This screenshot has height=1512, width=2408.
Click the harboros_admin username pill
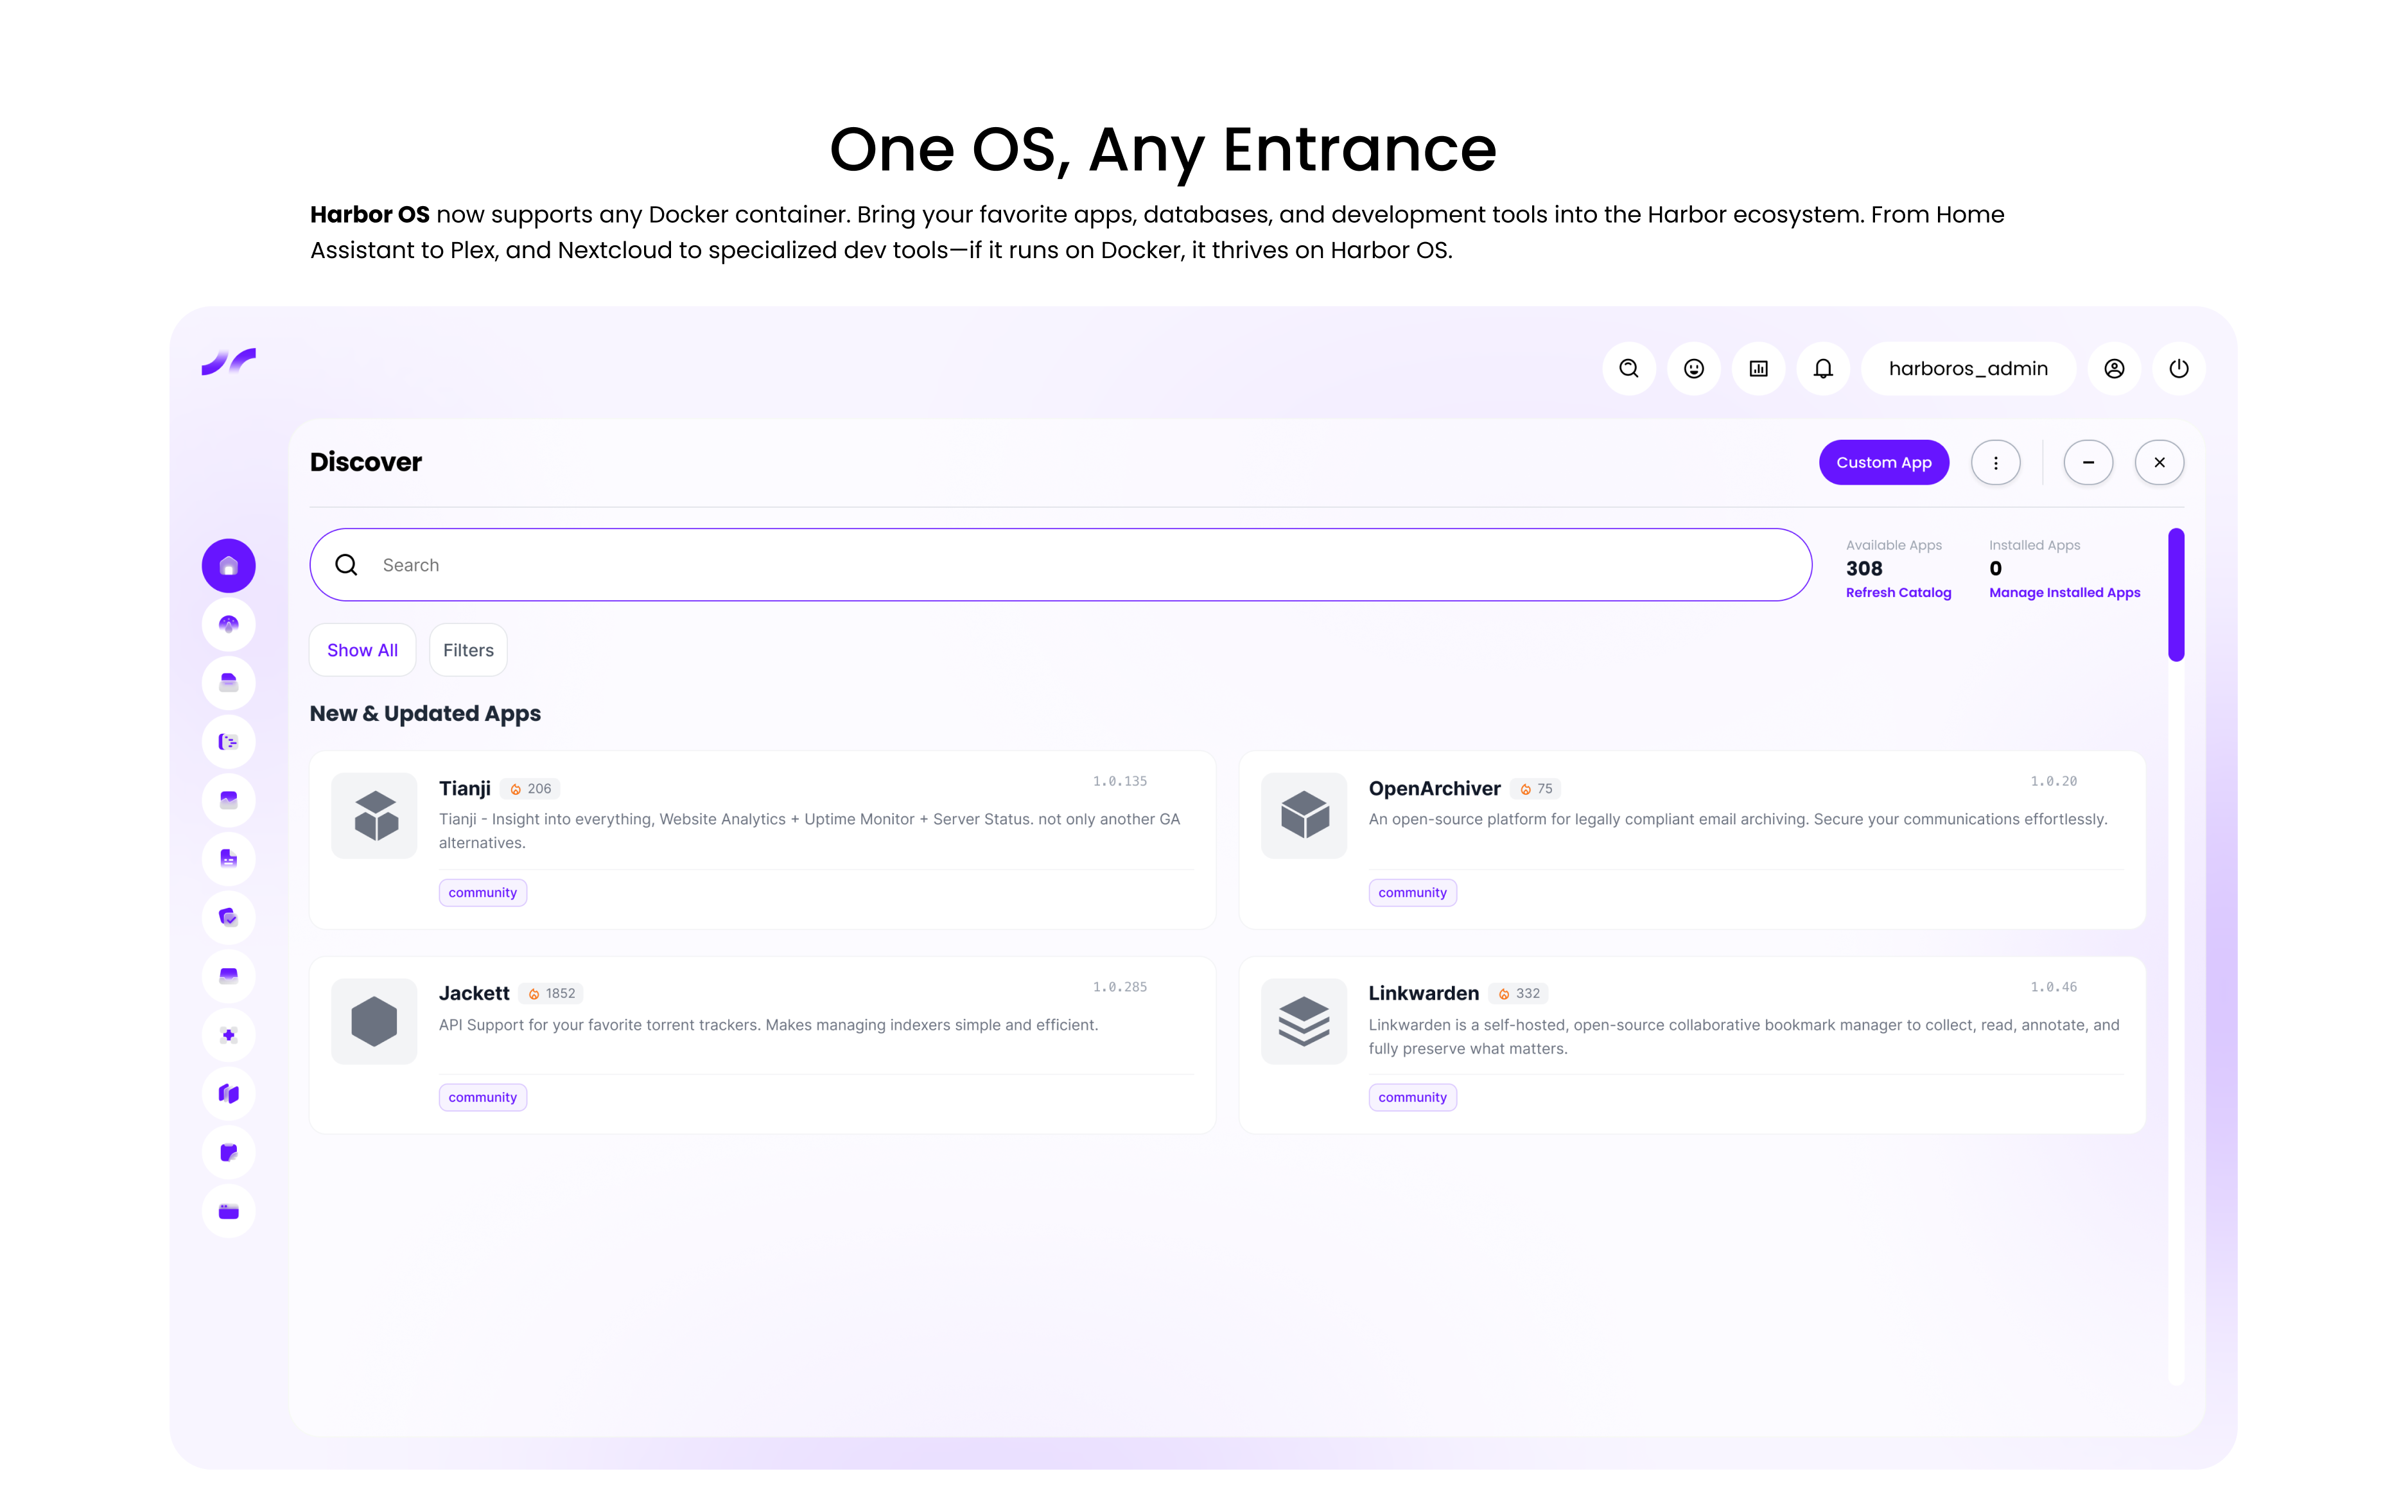point(1968,369)
